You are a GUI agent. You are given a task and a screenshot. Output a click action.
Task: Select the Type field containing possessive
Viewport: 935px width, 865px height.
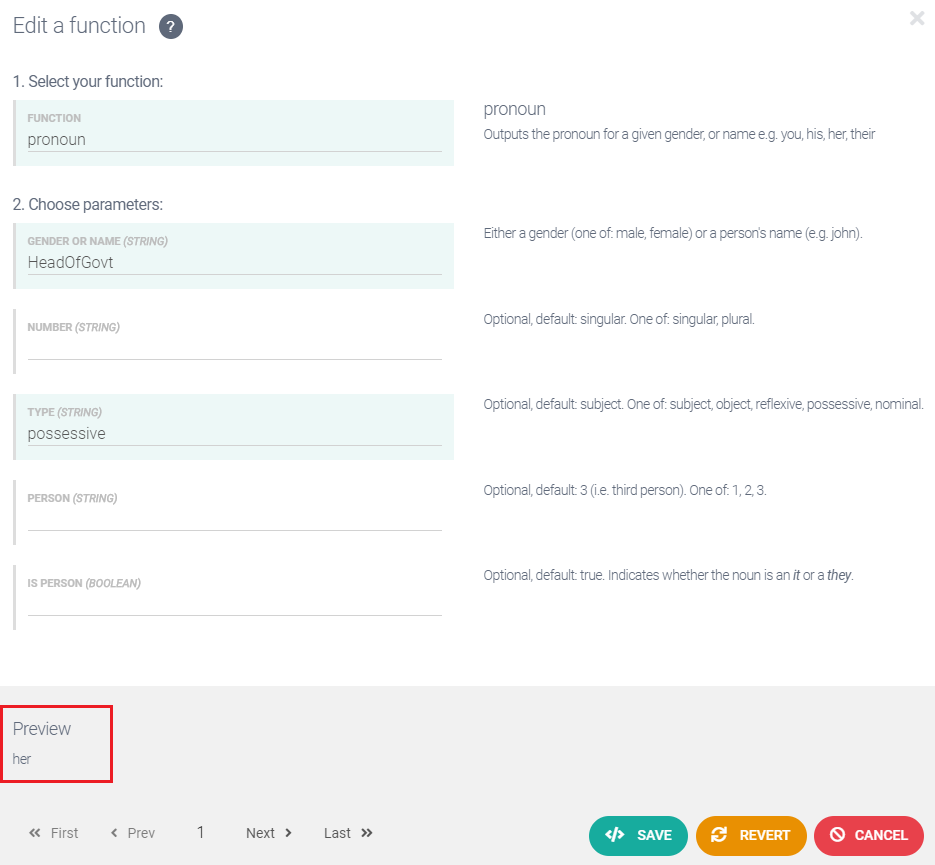[x=234, y=433]
